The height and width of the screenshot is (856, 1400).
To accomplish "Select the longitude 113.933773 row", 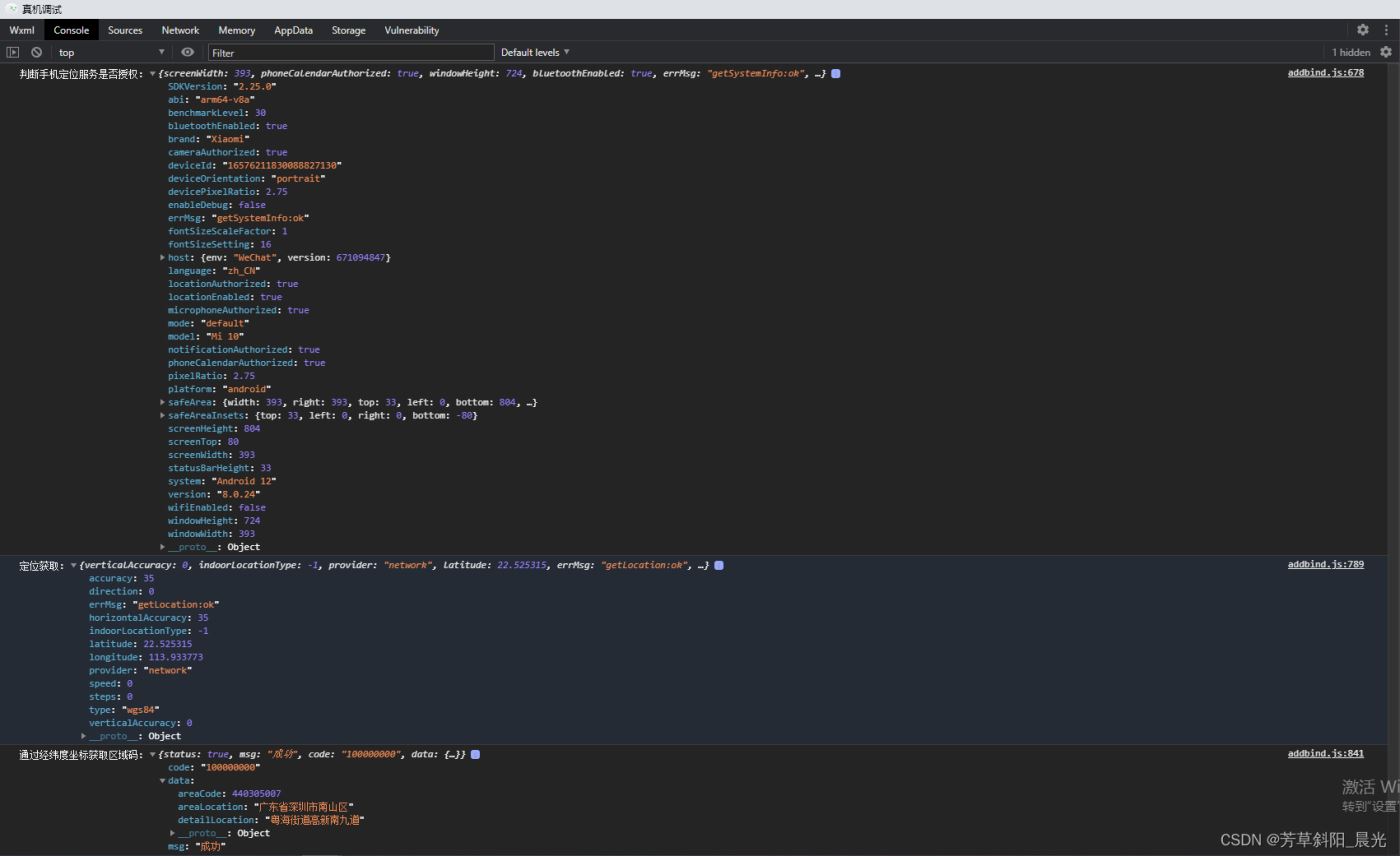I will click(x=146, y=657).
